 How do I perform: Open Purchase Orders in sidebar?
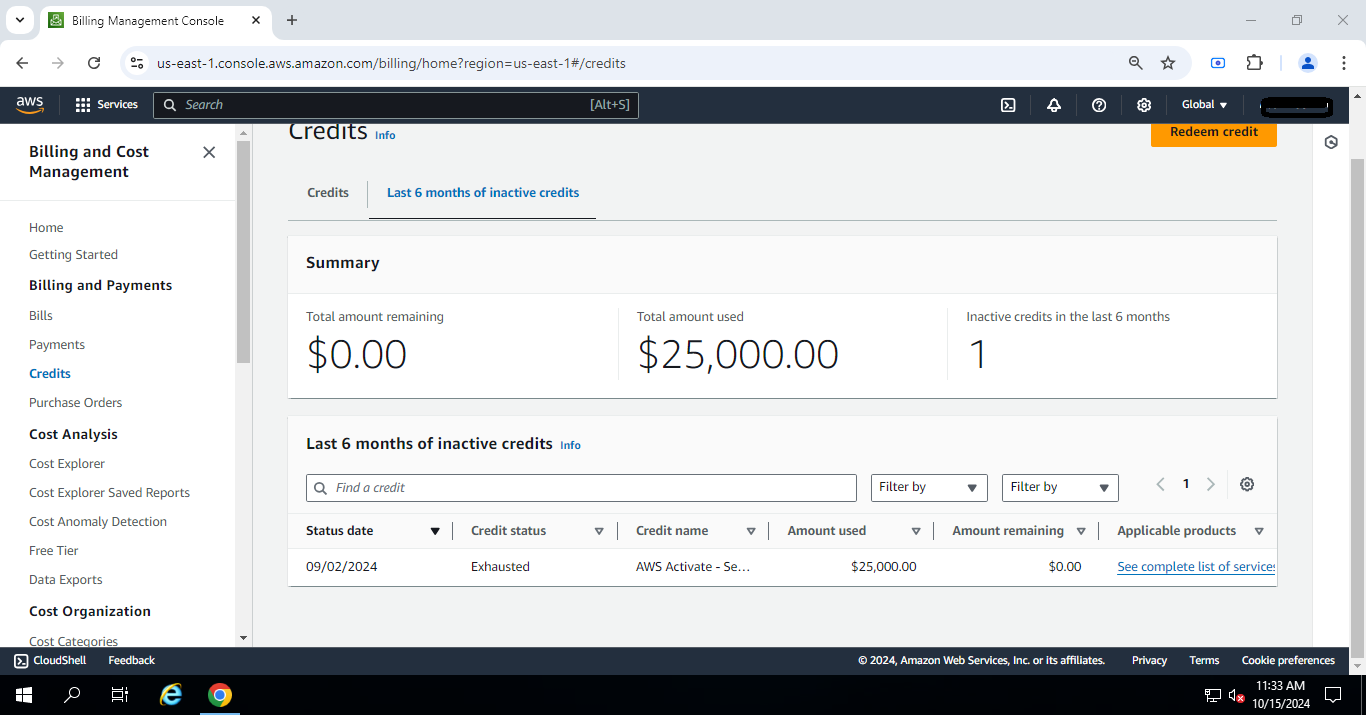pyautogui.click(x=76, y=403)
